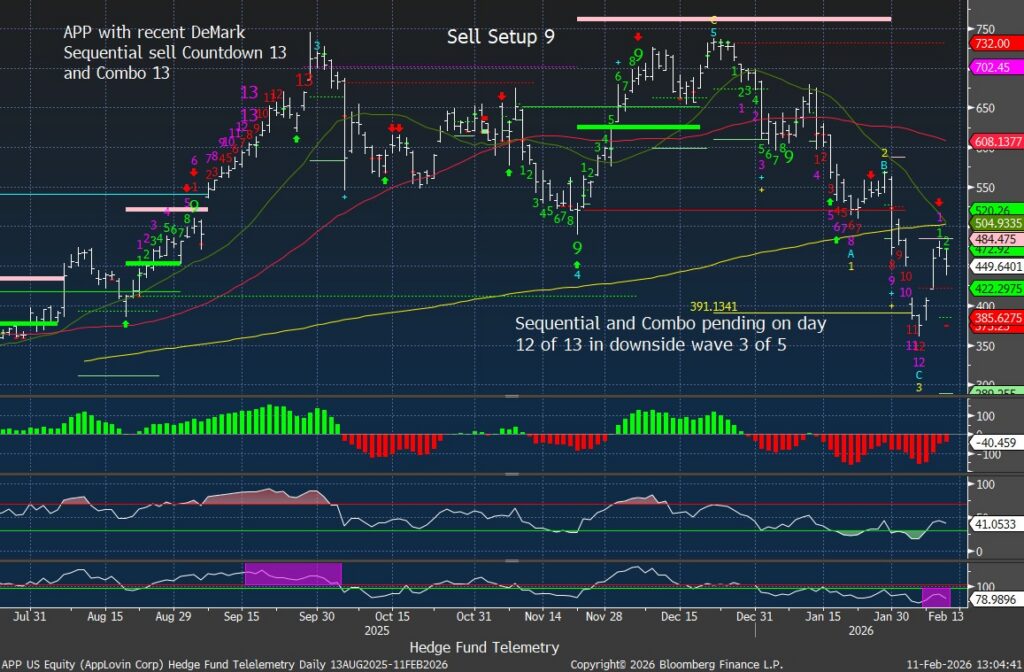Select the pink horizontal line at chart top
Screen dimensions: 1024x672
[x=733, y=19]
